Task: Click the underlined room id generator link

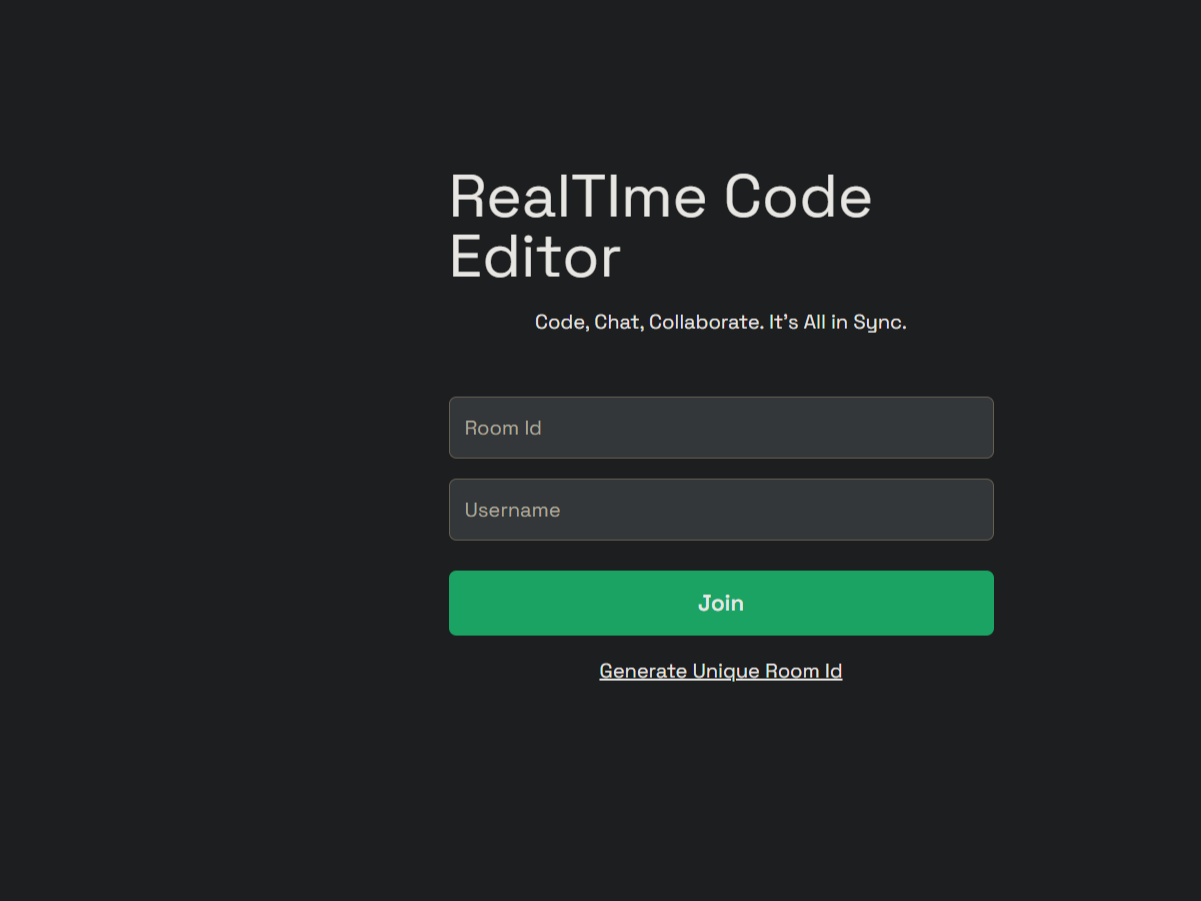Action: tap(720, 670)
